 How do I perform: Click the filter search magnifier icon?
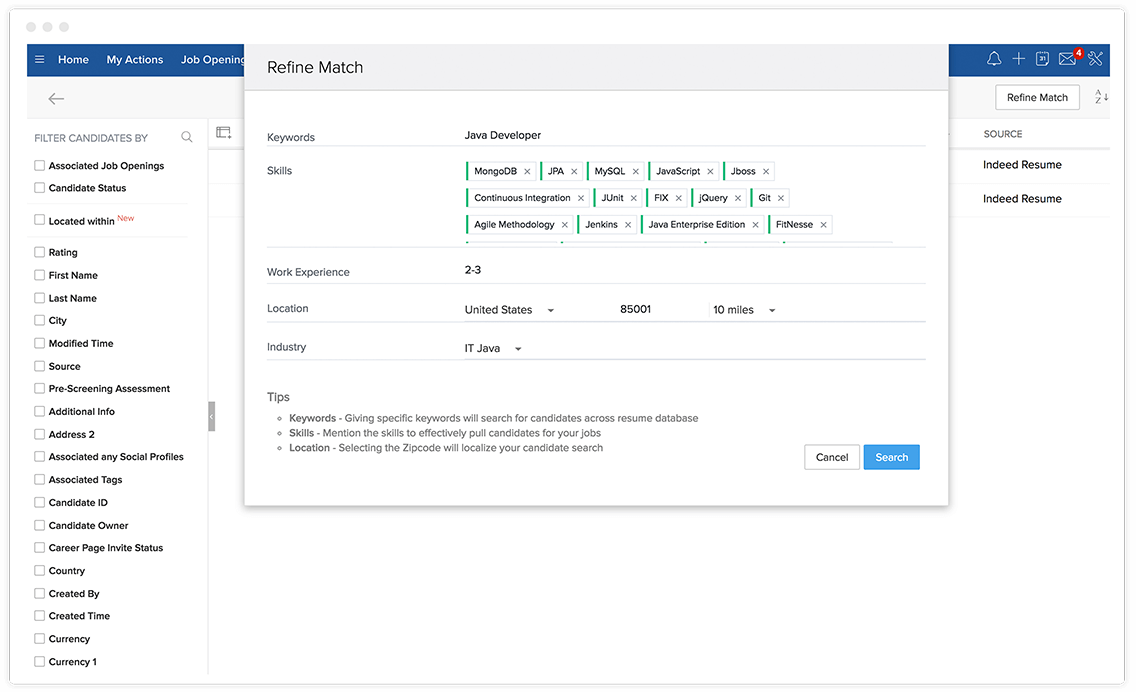pos(187,137)
